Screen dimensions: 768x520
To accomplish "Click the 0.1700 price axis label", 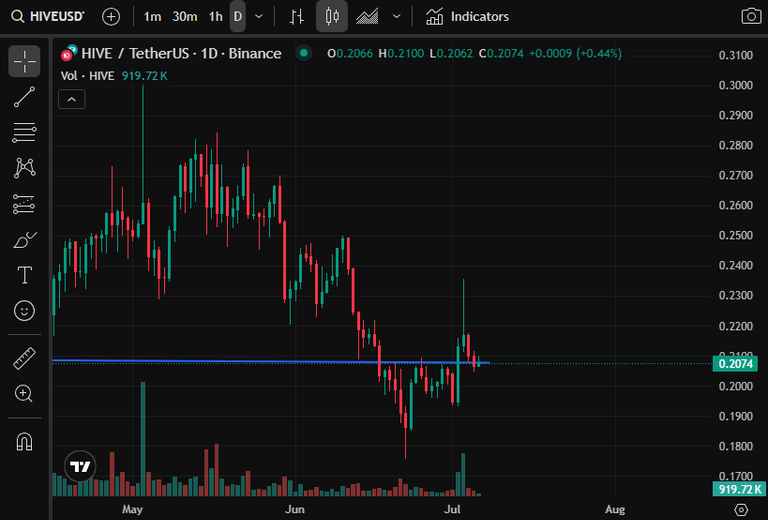I will (735, 475).
